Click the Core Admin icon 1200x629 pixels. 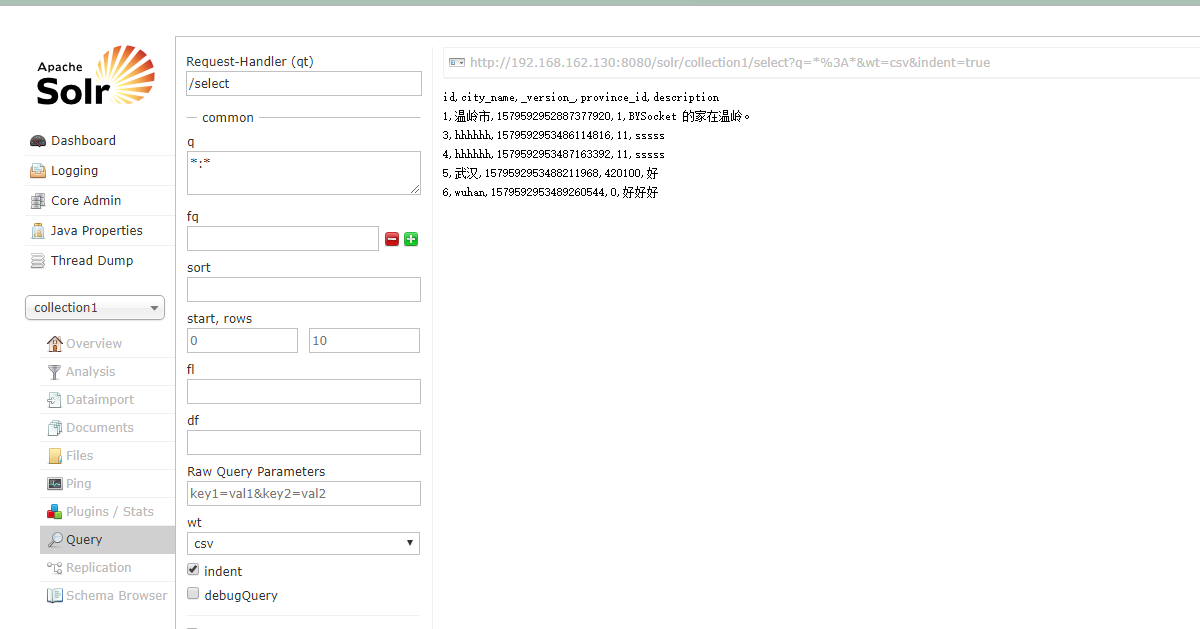(38, 201)
